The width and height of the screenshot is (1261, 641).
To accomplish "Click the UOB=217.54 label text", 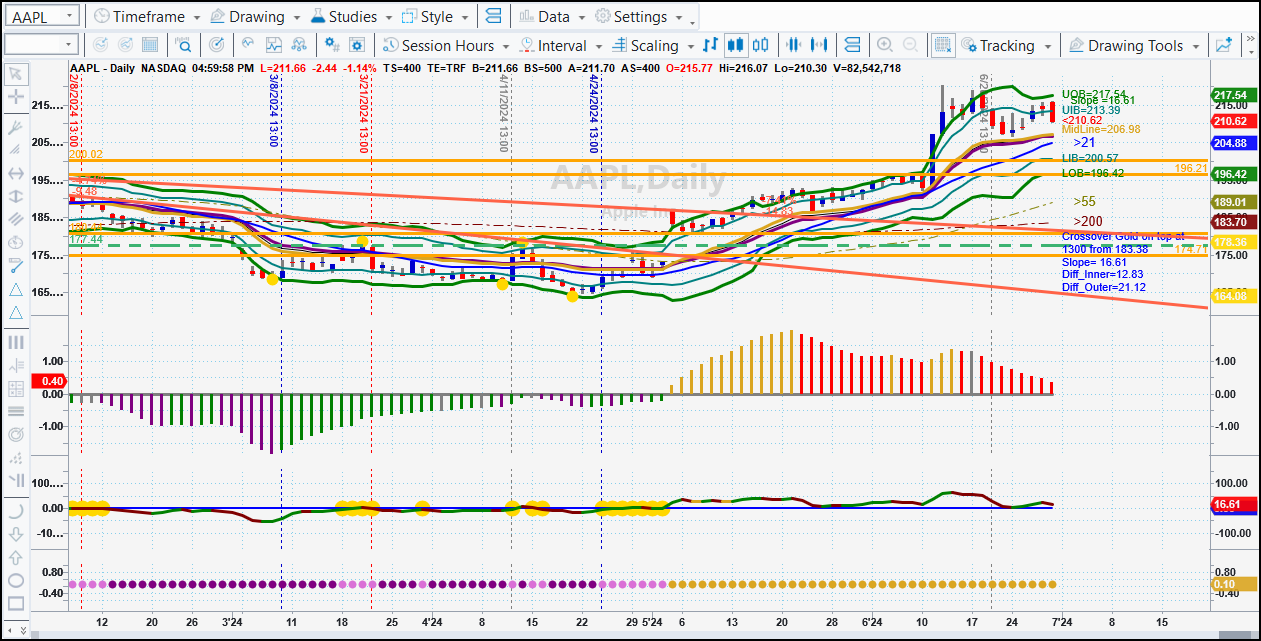I will pos(1094,93).
